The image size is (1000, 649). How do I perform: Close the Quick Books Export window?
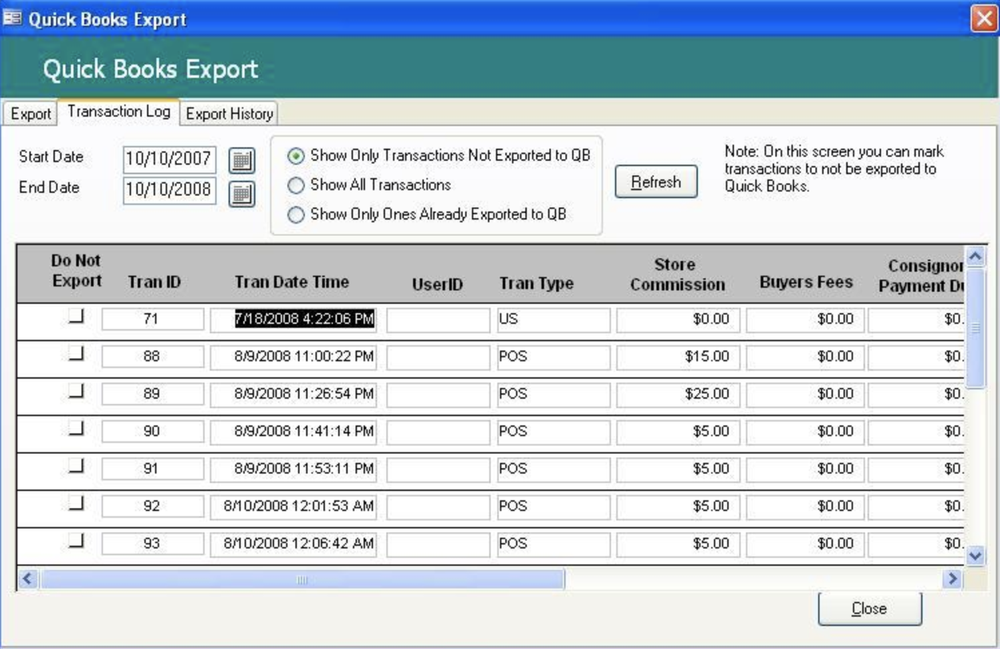pos(984,18)
